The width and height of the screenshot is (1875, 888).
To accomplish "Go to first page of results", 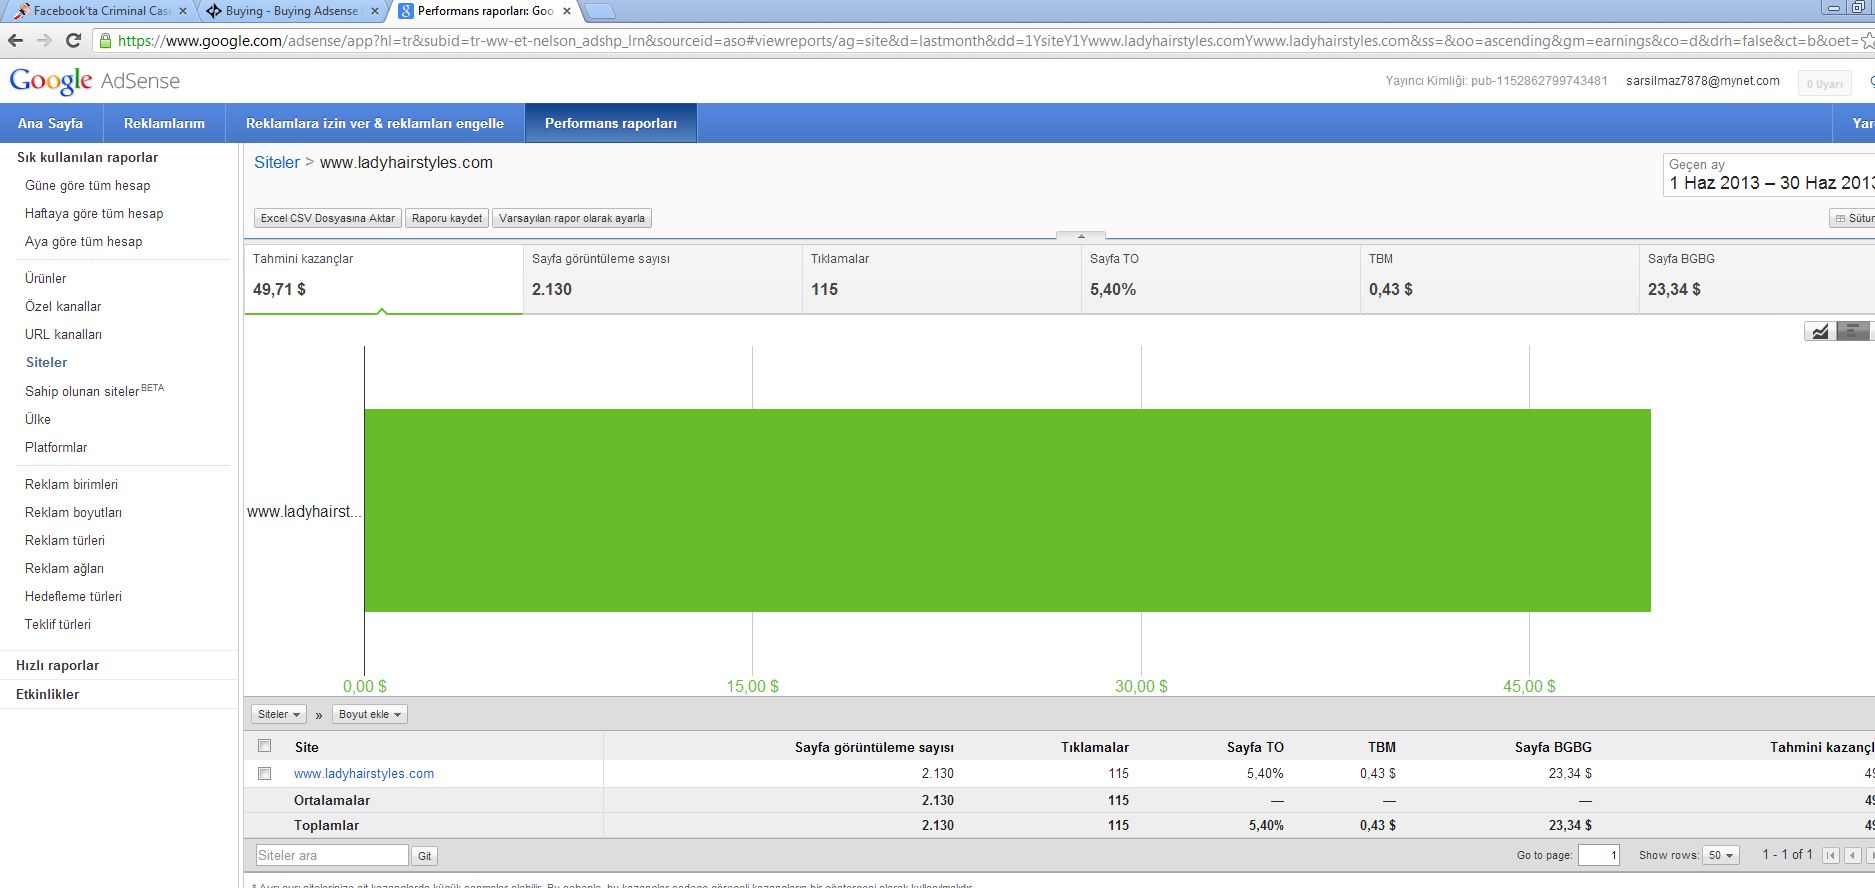I will point(1830,855).
